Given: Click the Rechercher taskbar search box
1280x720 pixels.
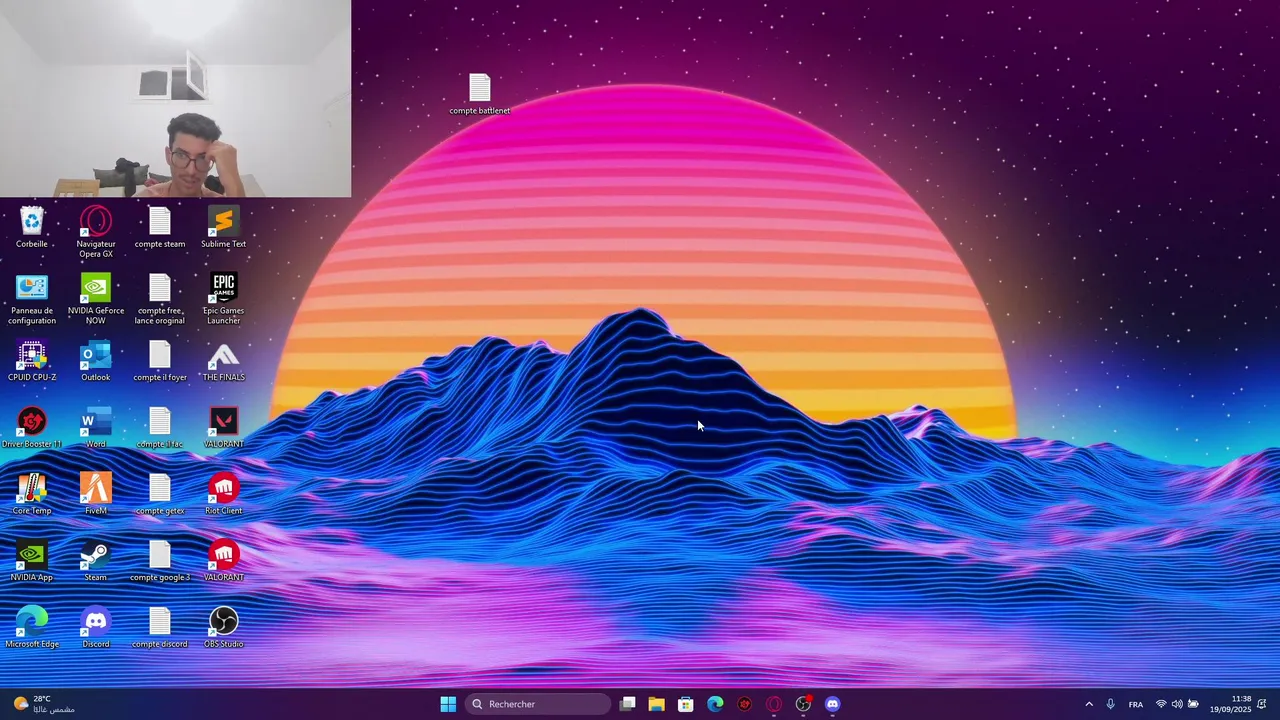Looking at the screenshot, I should 538,704.
